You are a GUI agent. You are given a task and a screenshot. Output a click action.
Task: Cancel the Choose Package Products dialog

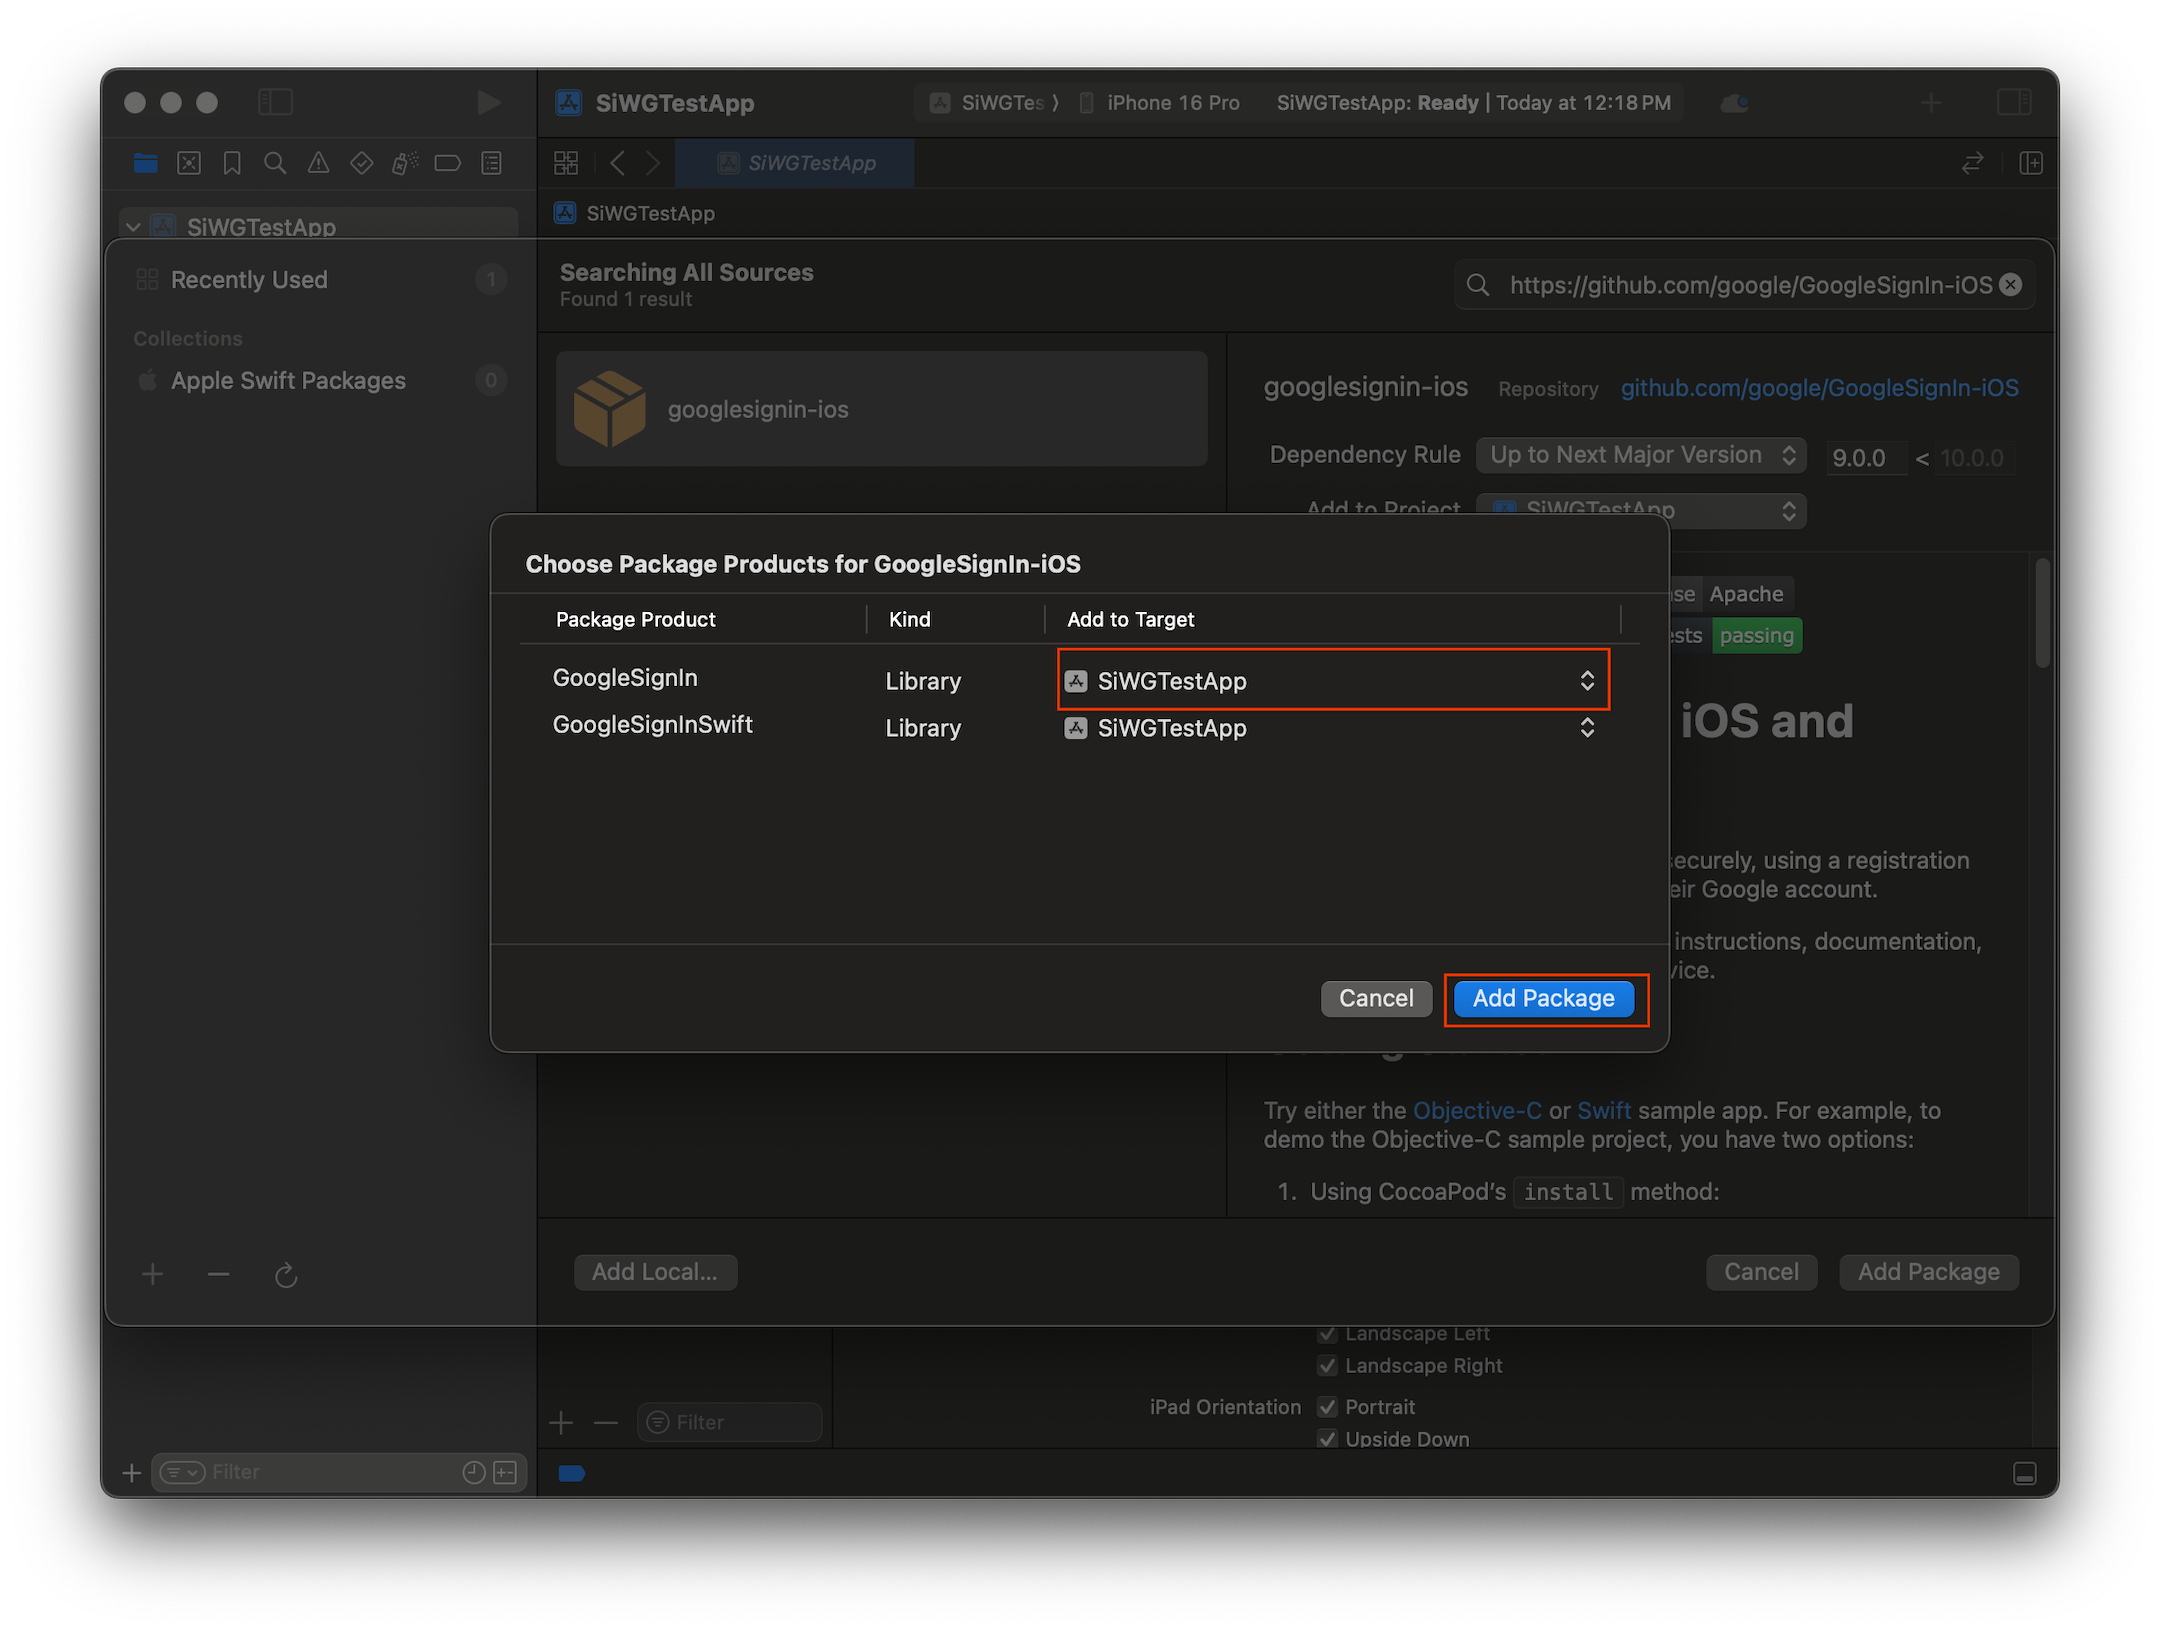1376,998
